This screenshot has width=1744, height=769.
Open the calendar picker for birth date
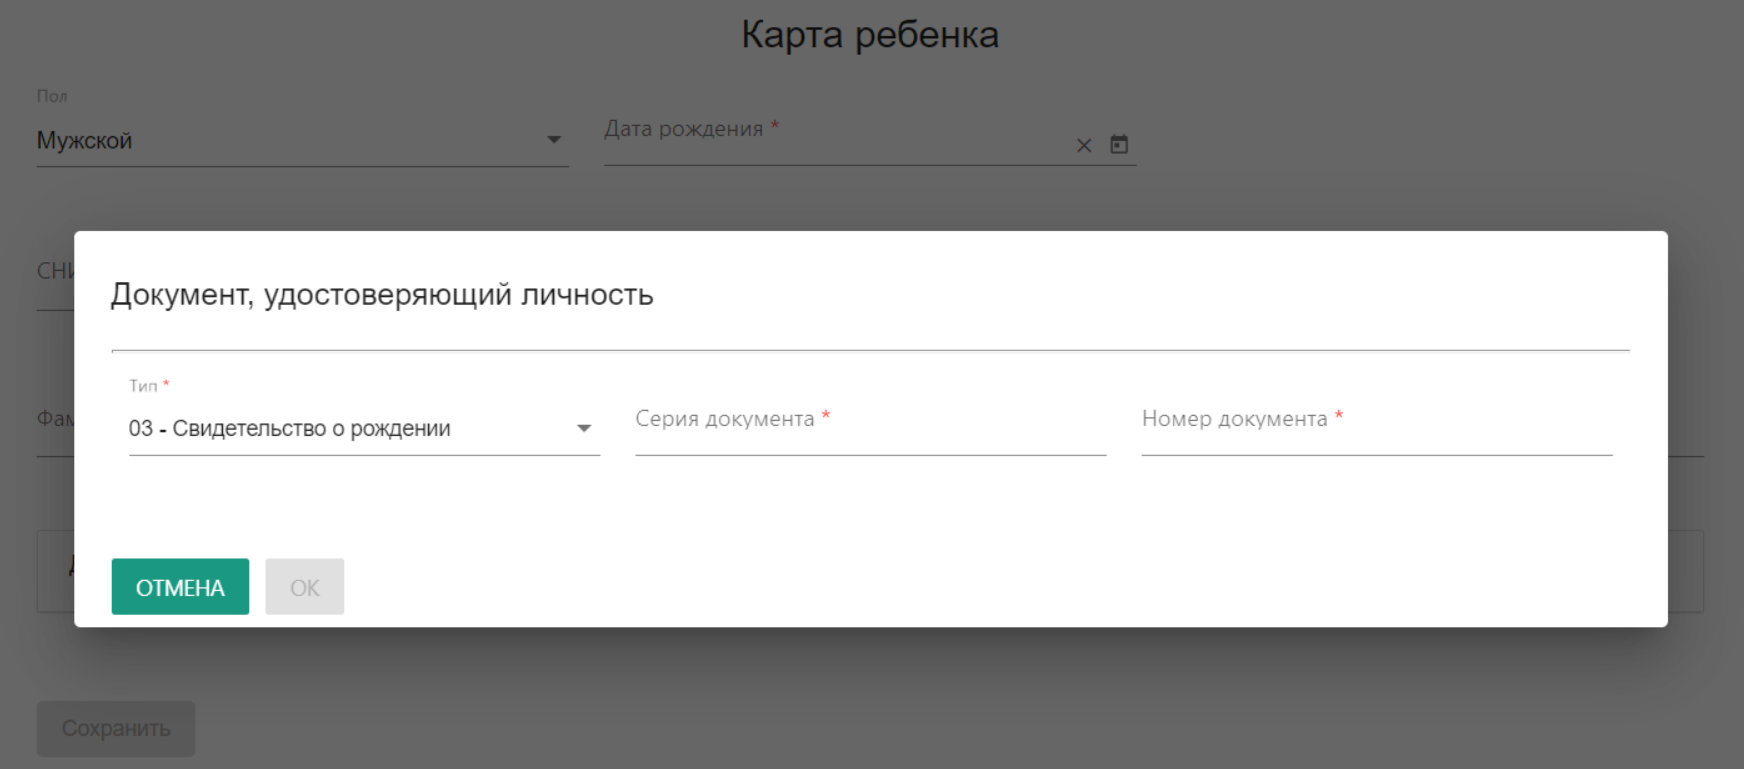point(1119,145)
